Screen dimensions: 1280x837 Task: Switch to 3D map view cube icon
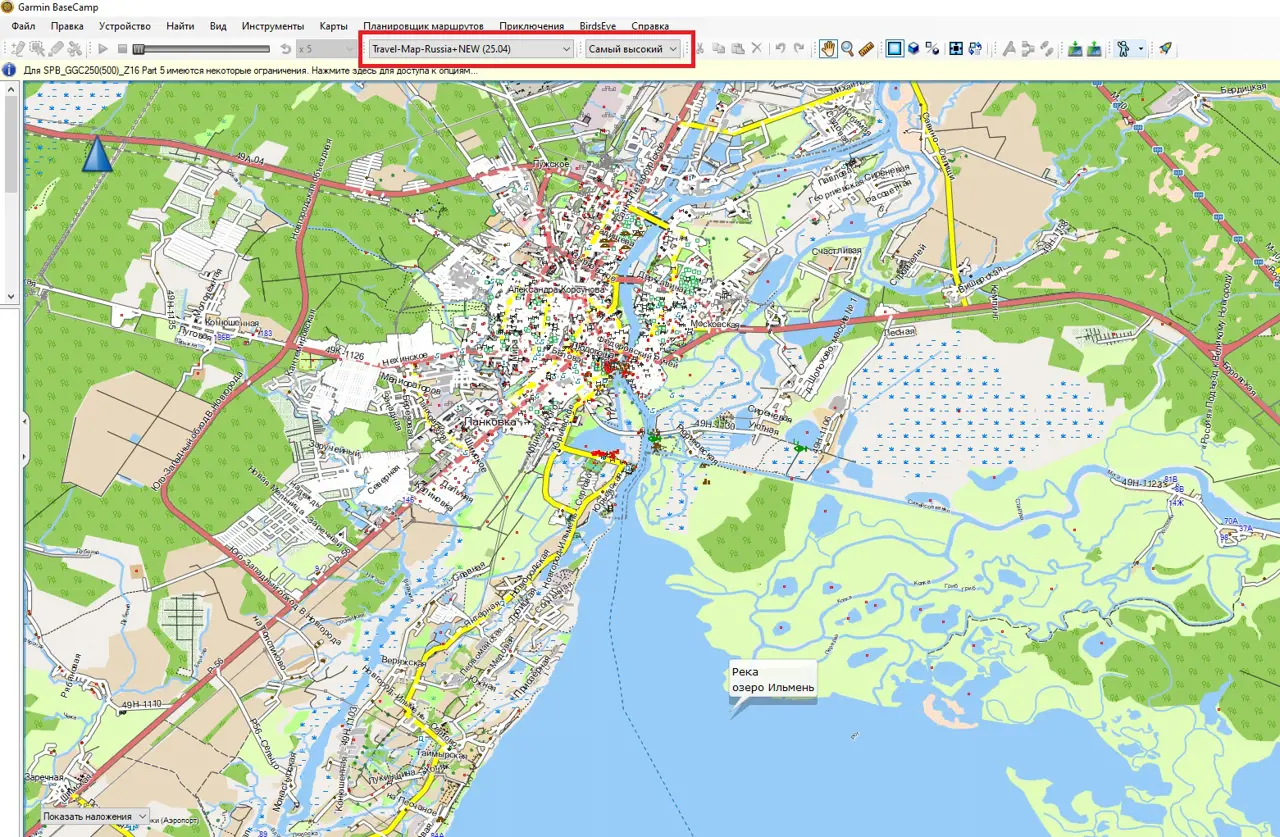tap(913, 48)
